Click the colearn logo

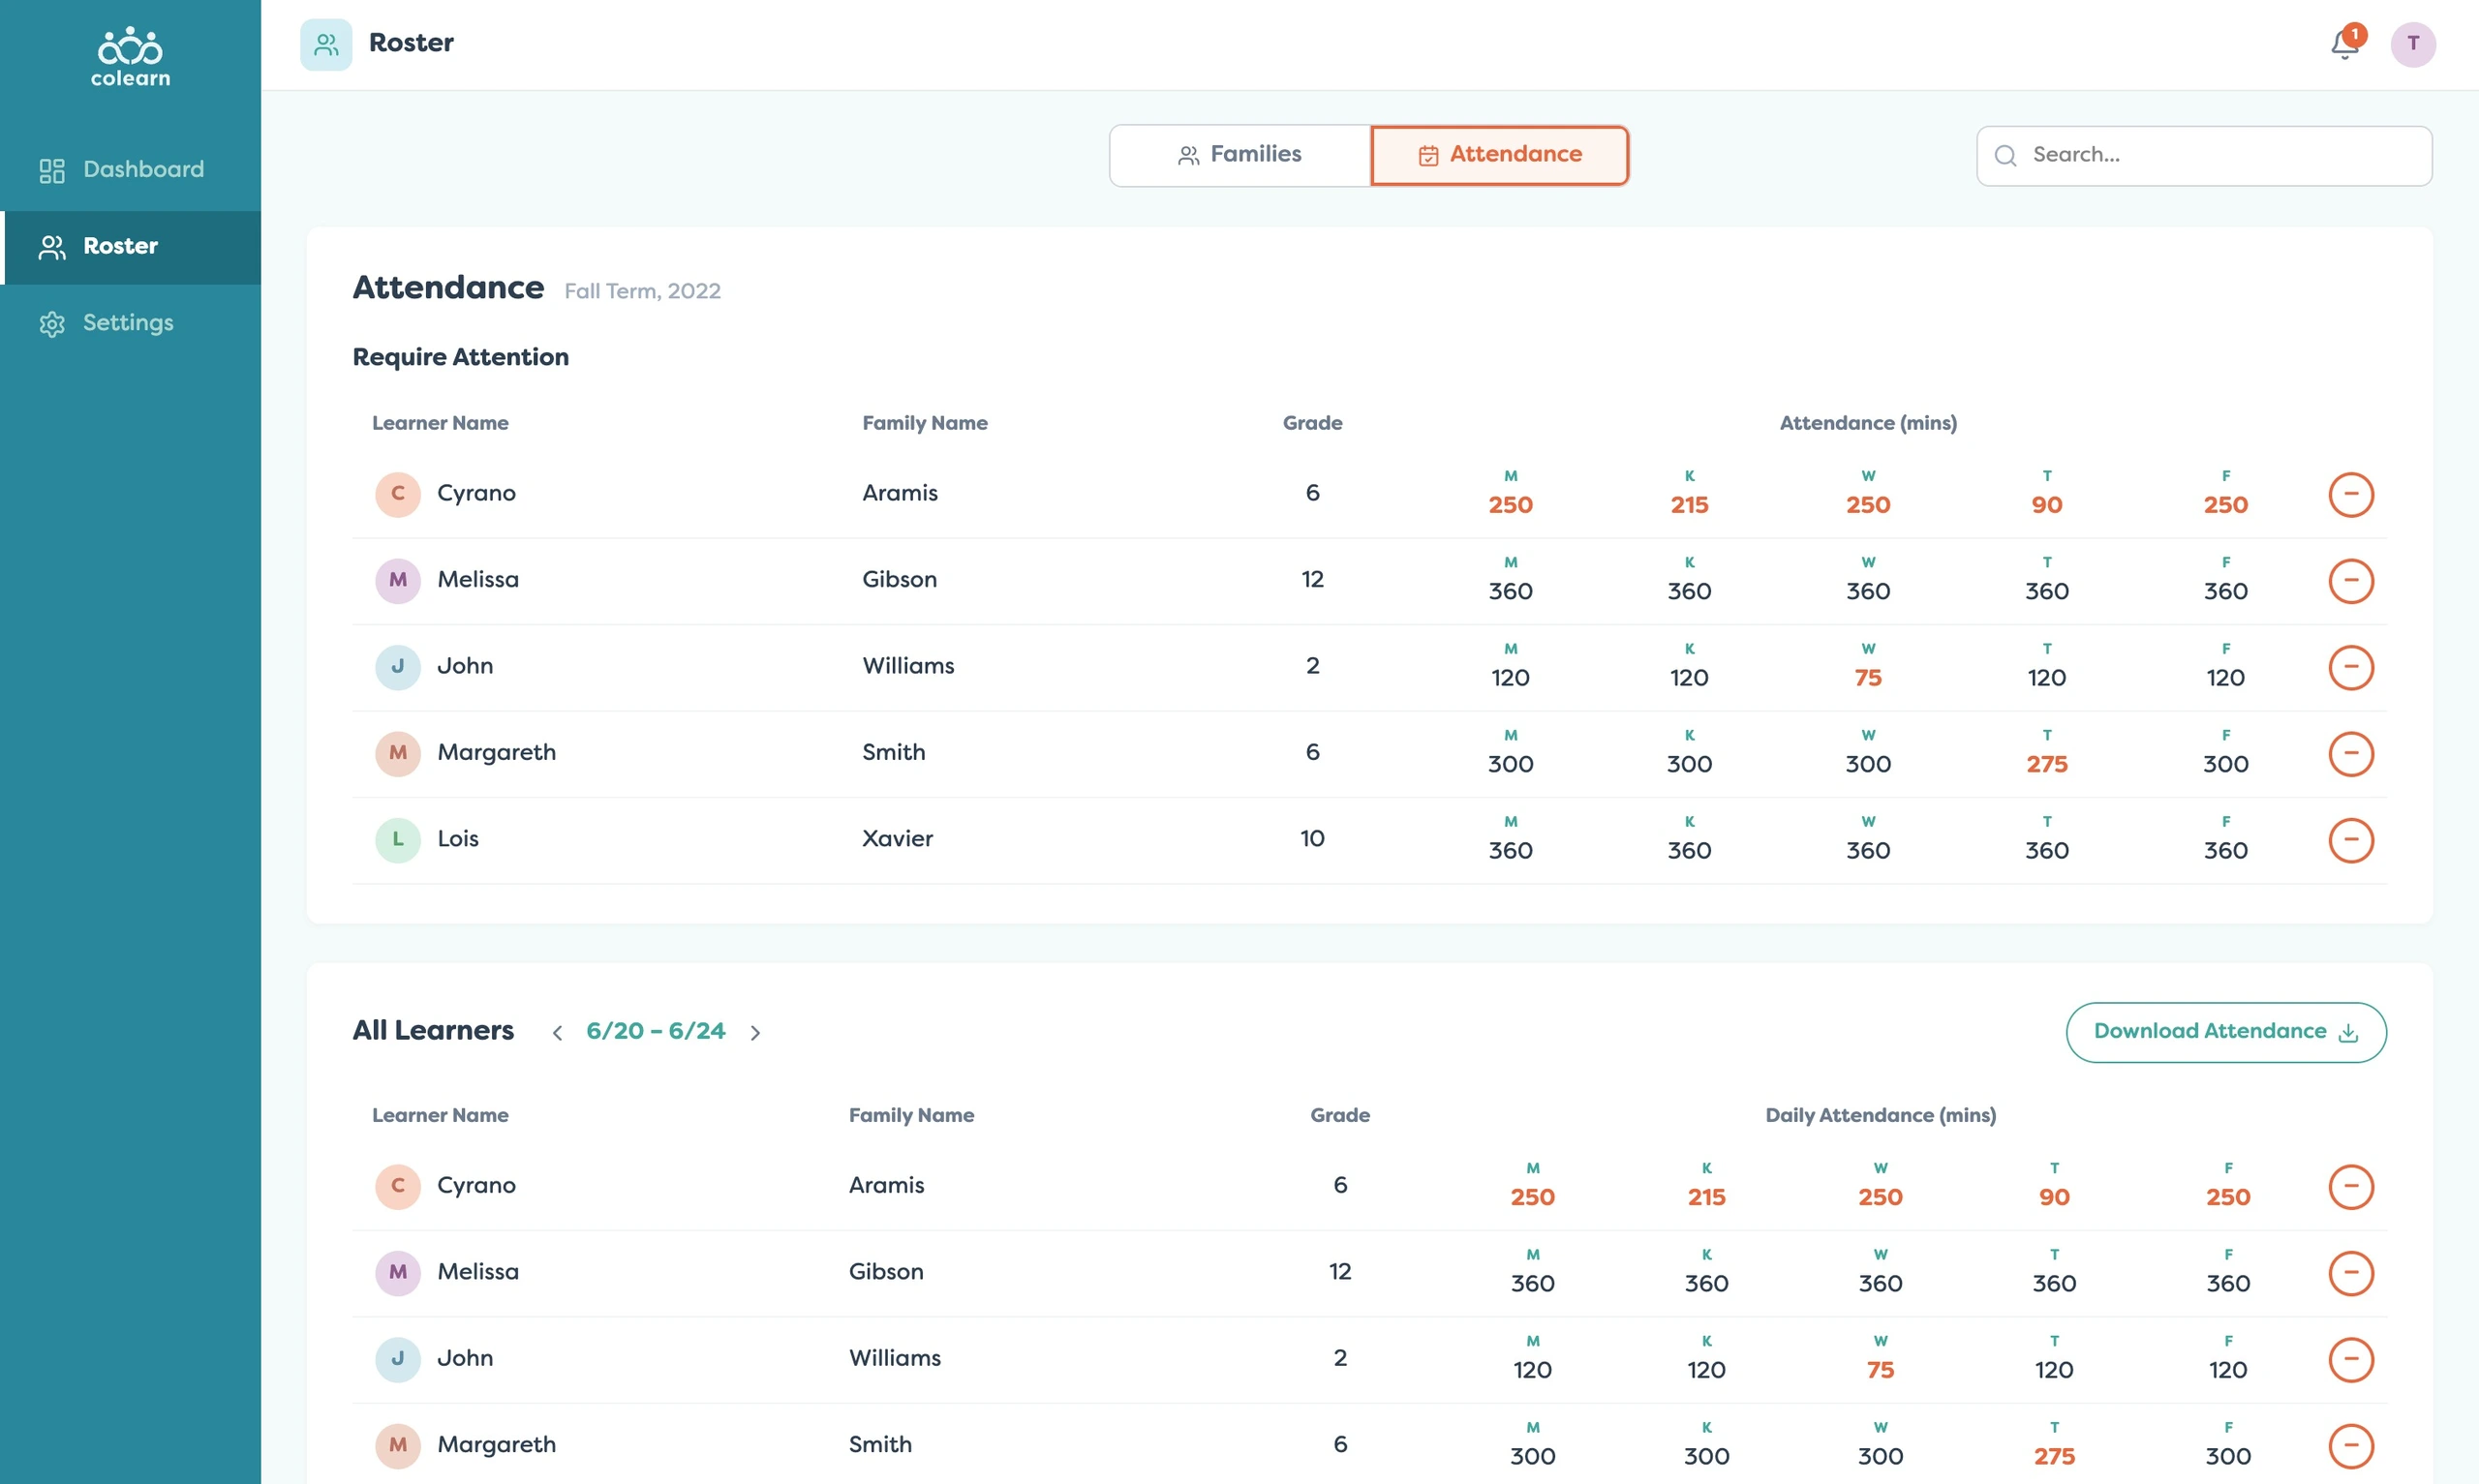tap(131, 57)
